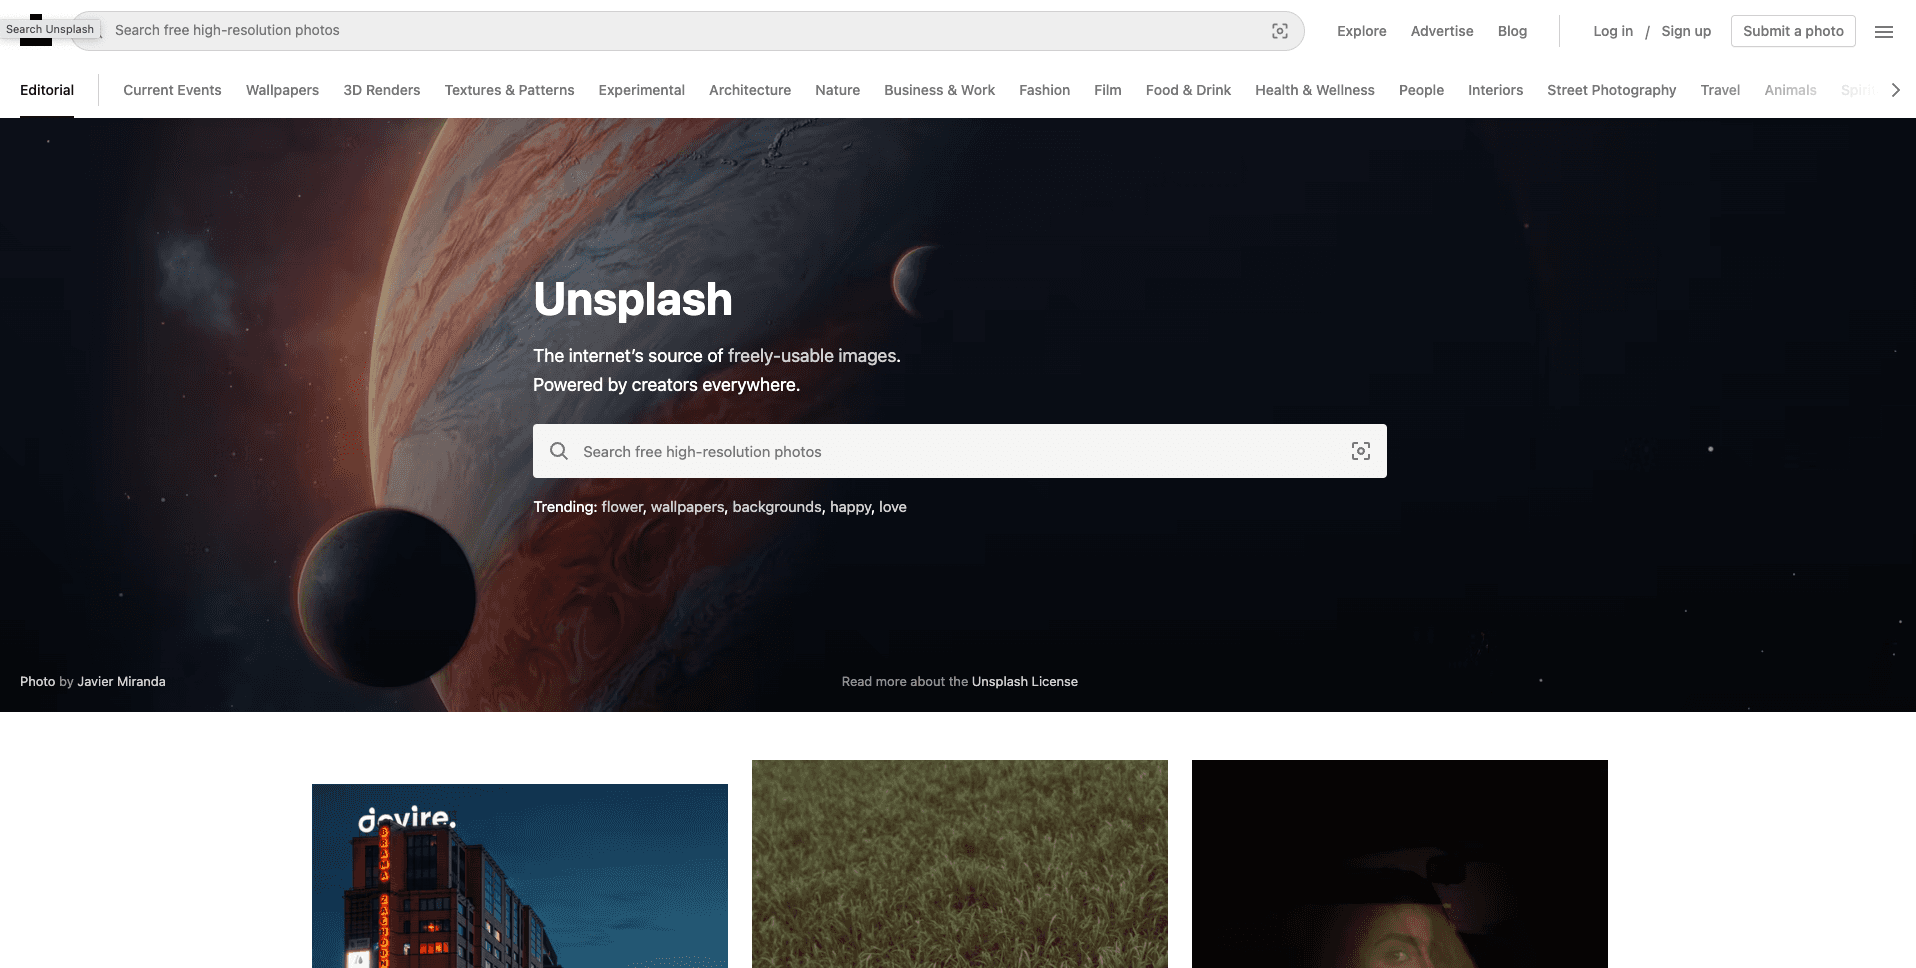
Task: Click trending term happy
Action: click(850, 507)
